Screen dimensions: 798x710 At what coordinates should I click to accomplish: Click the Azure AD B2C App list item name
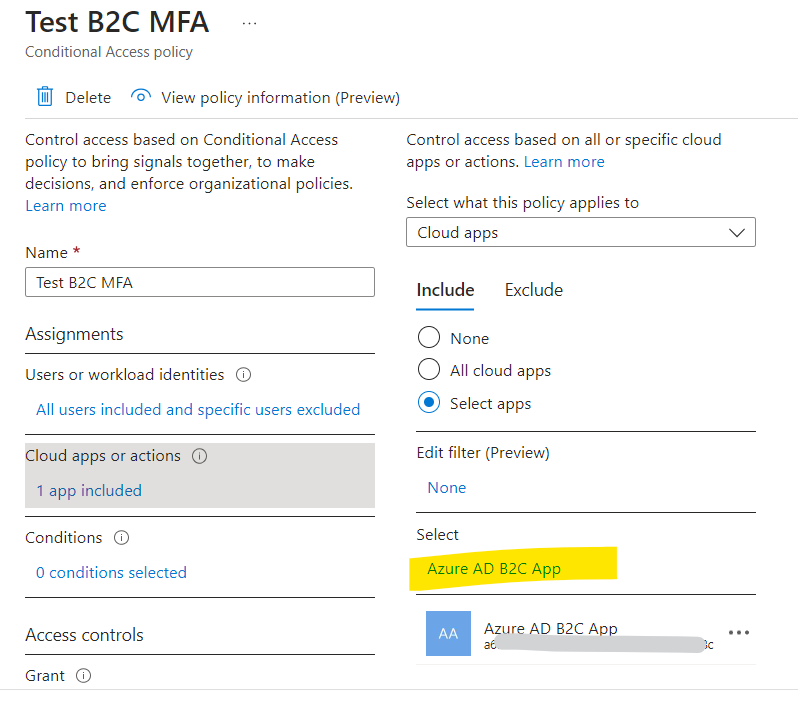click(551, 628)
